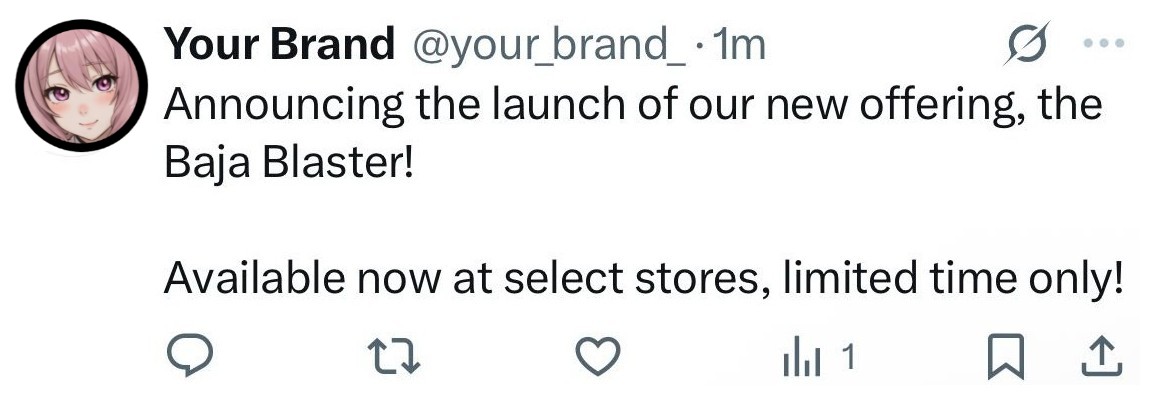This screenshot has width=1155, height=393.
Task: Click the text line starting with Announcing
Action: 633,105
